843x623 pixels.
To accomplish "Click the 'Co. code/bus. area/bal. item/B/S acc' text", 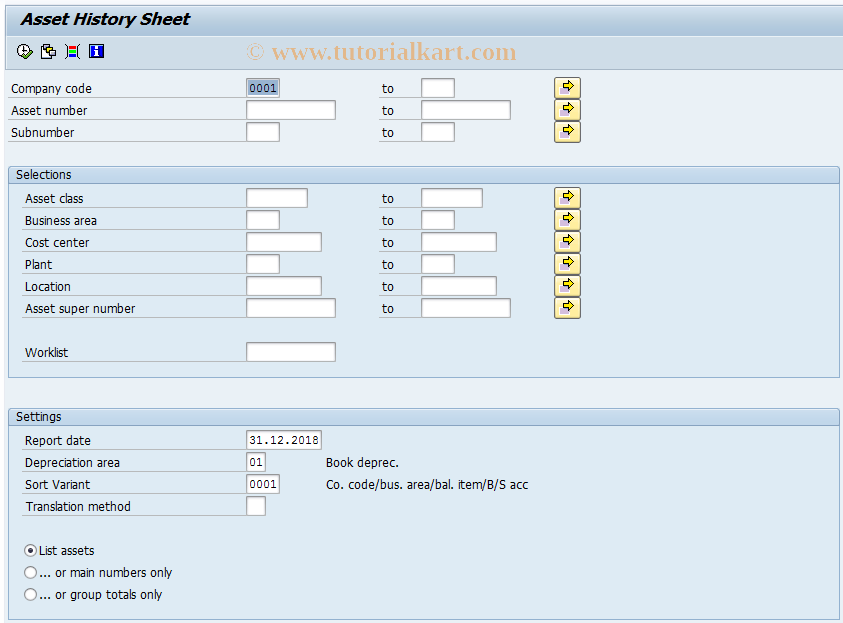I will pyautogui.click(x=427, y=485).
